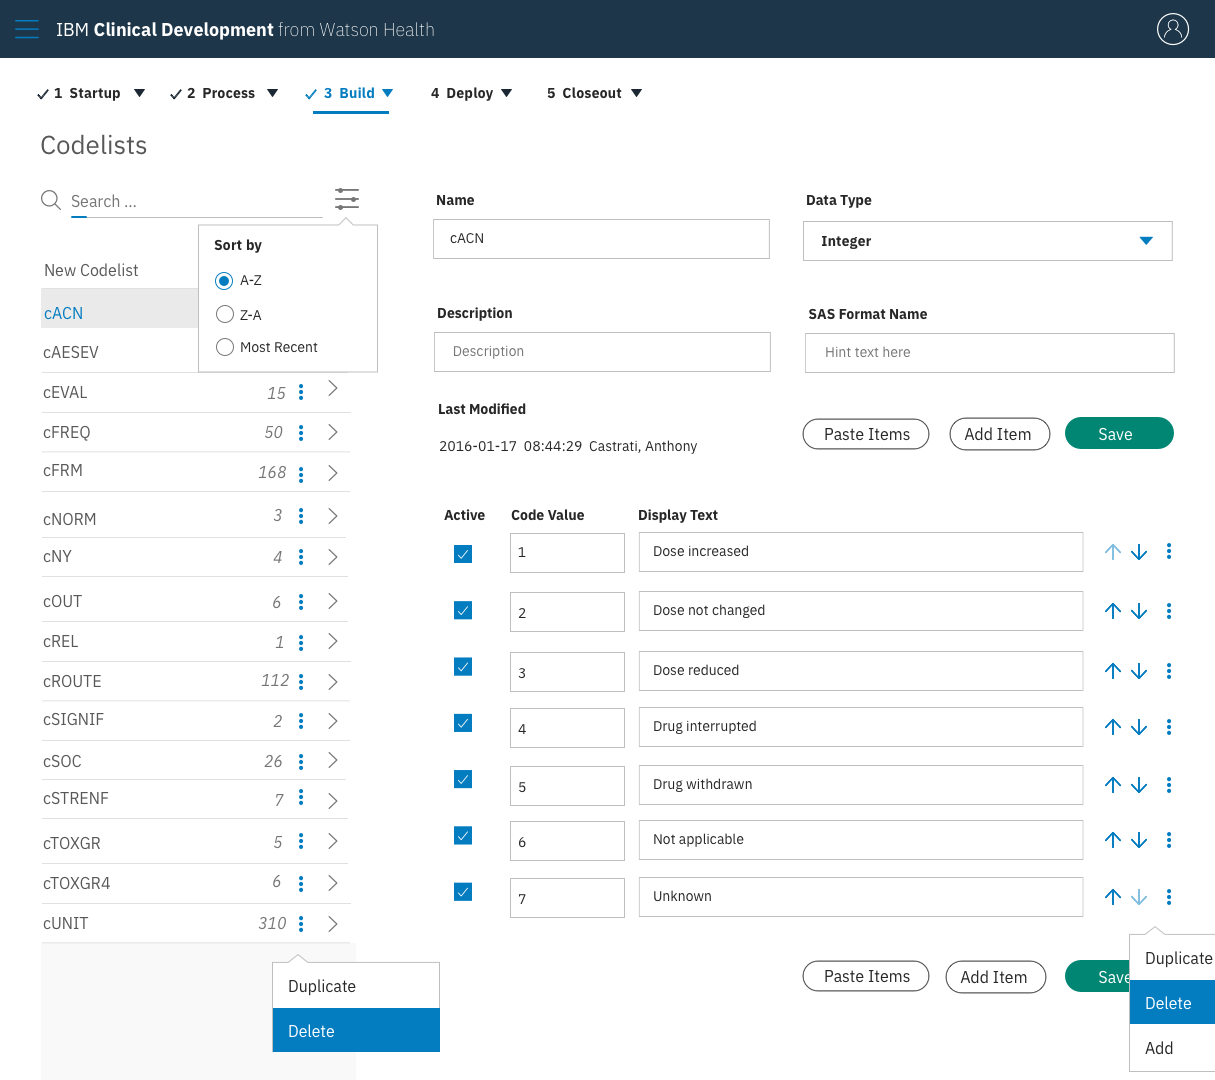Click the bottom Paste Items button
This screenshot has width=1215, height=1080.
(x=866, y=976)
